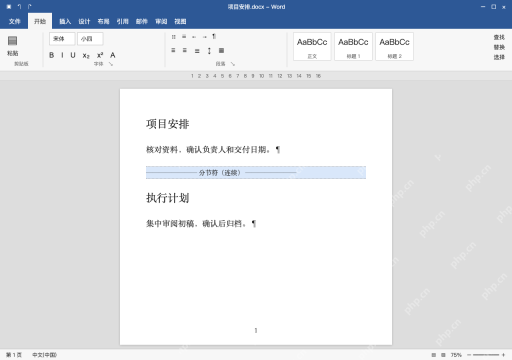
Task: Click the 粘贴 paste clipboard icon
Action: 13,41
